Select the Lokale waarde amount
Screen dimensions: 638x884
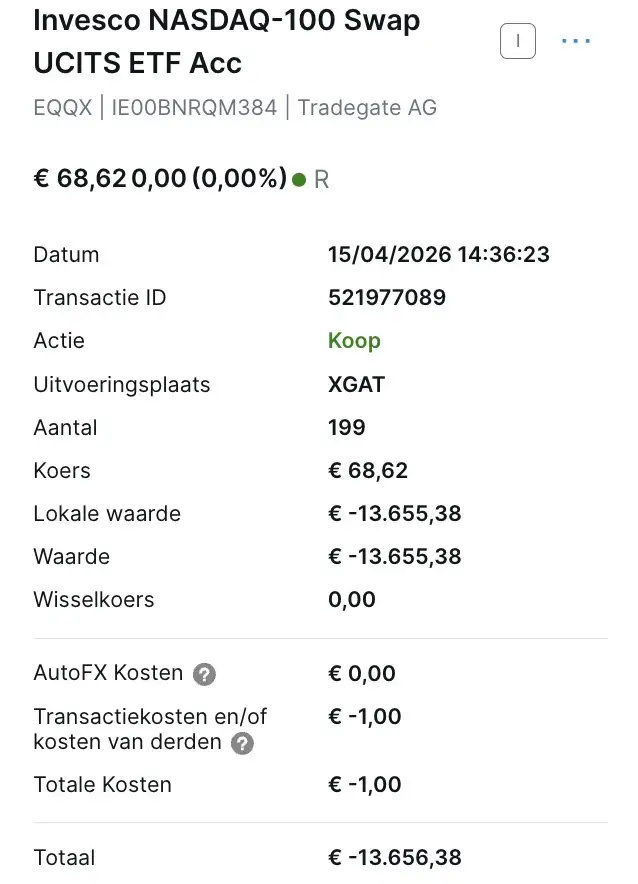pos(395,513)
